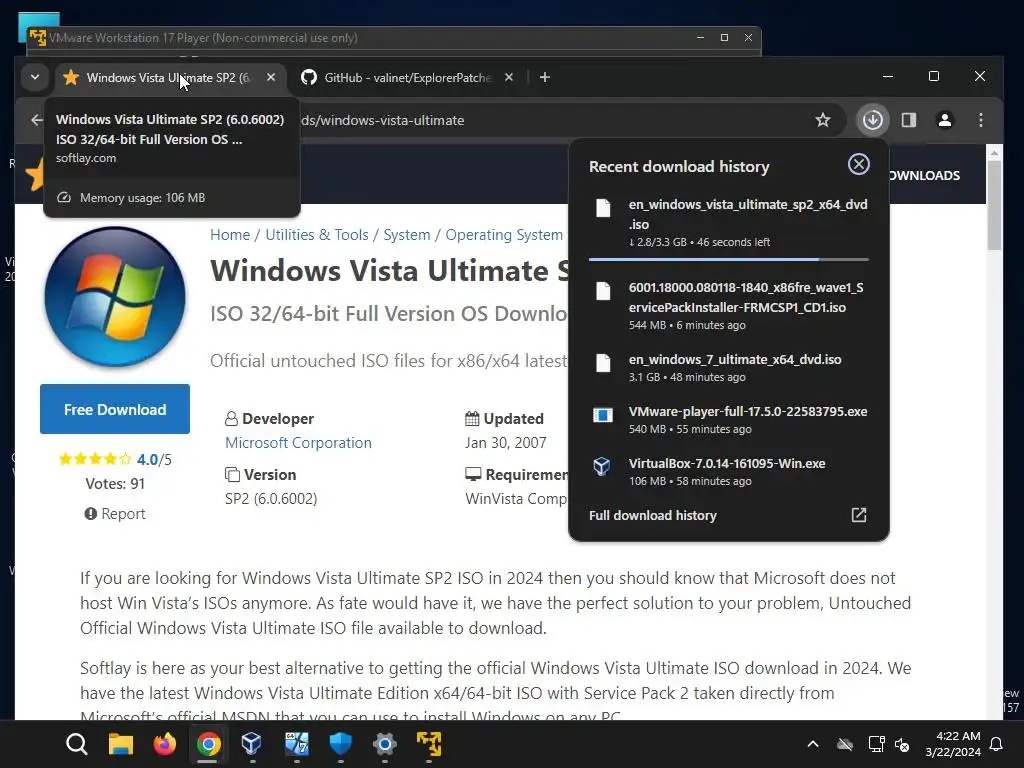Click the VMware-player-full installer icon
The width and height of the screenshot is (1024, 768).
coord(603,415)
